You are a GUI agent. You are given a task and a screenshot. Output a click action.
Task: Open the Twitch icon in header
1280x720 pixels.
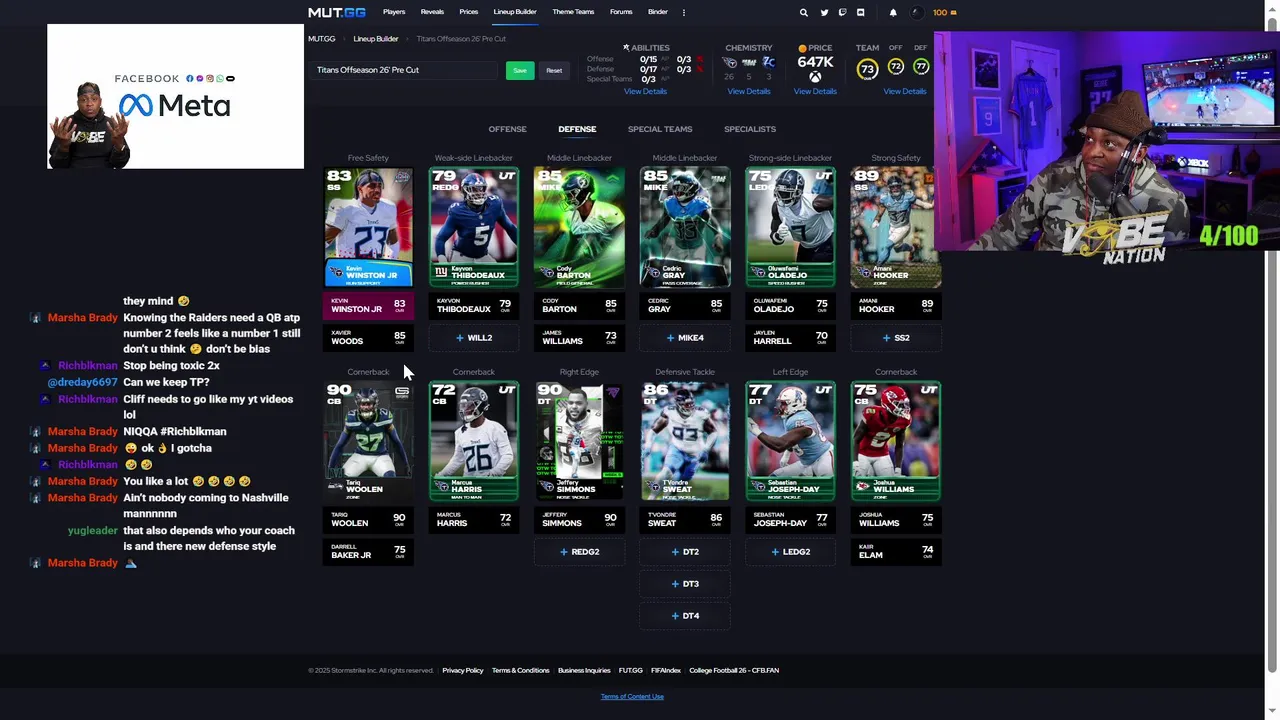pyautogui.click(x=842, y=12)
